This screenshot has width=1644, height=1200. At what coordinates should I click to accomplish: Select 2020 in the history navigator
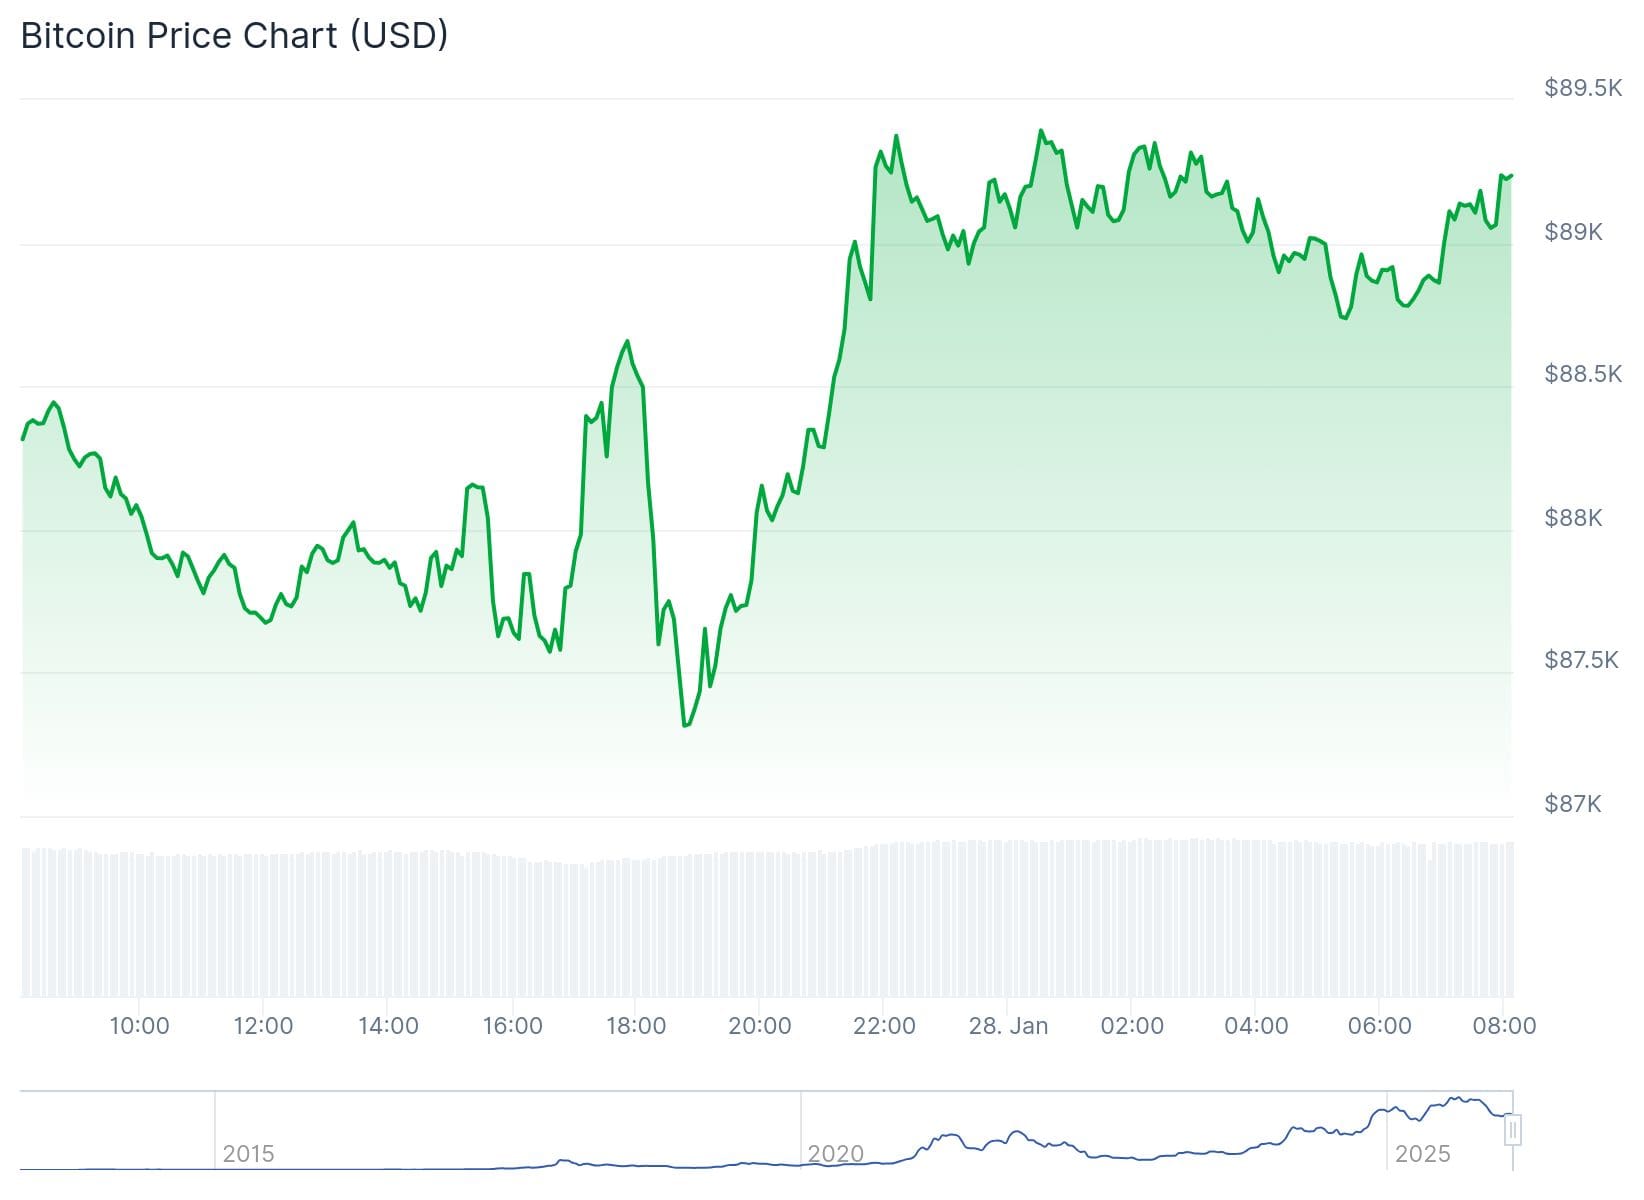pos(835,1154)
